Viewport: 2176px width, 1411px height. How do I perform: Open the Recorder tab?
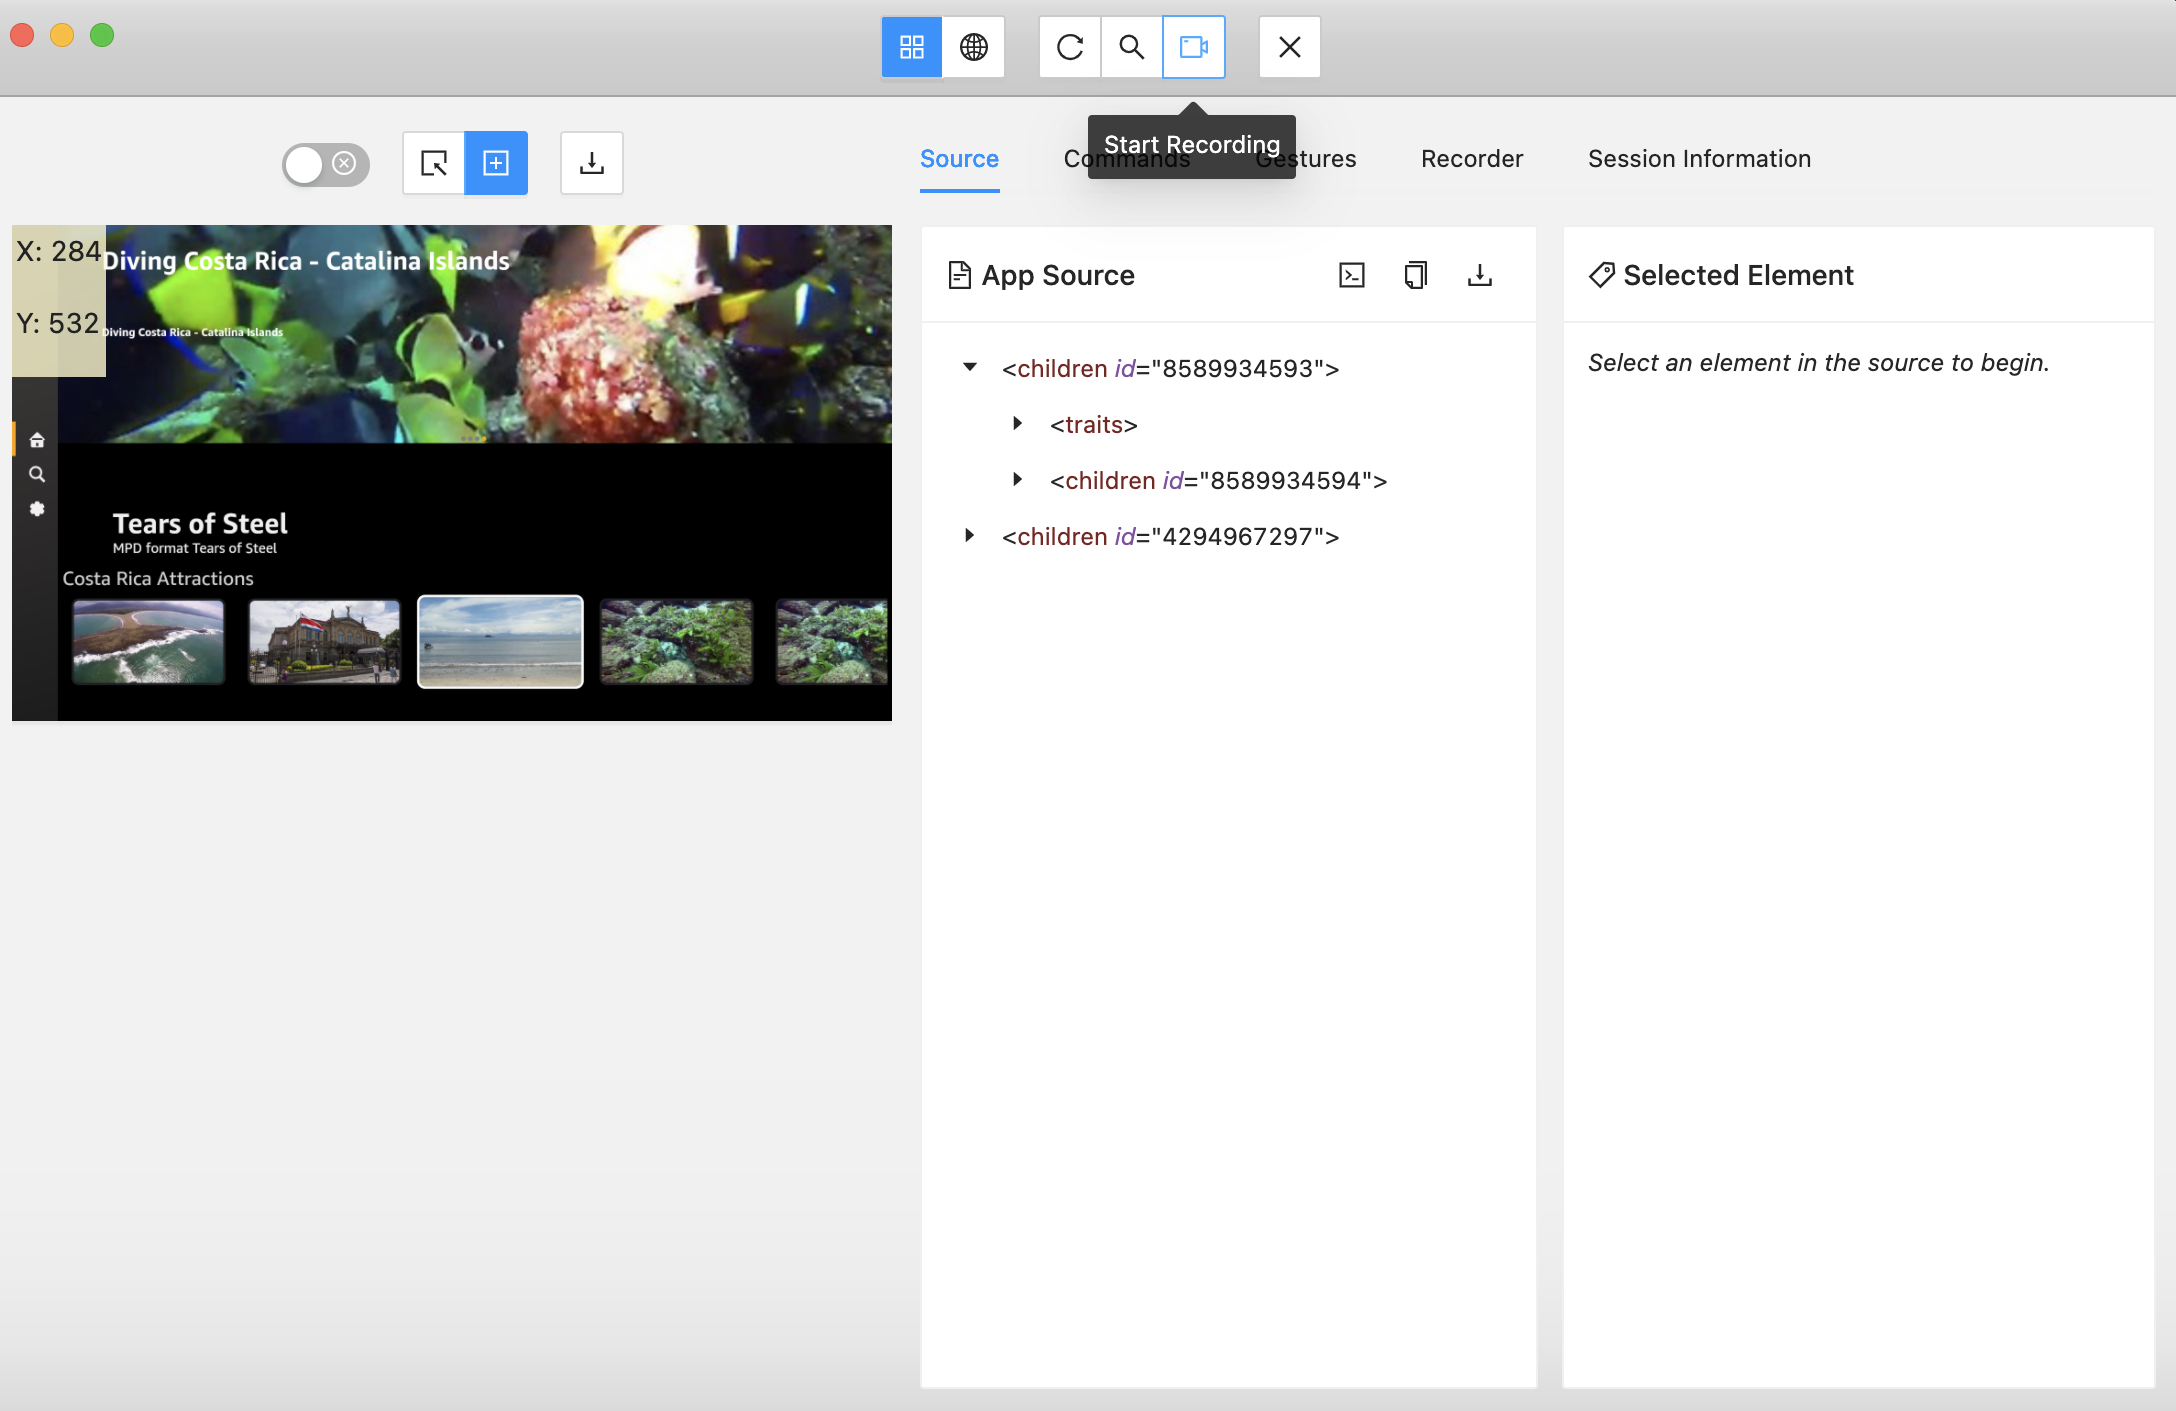[1471, 159]
